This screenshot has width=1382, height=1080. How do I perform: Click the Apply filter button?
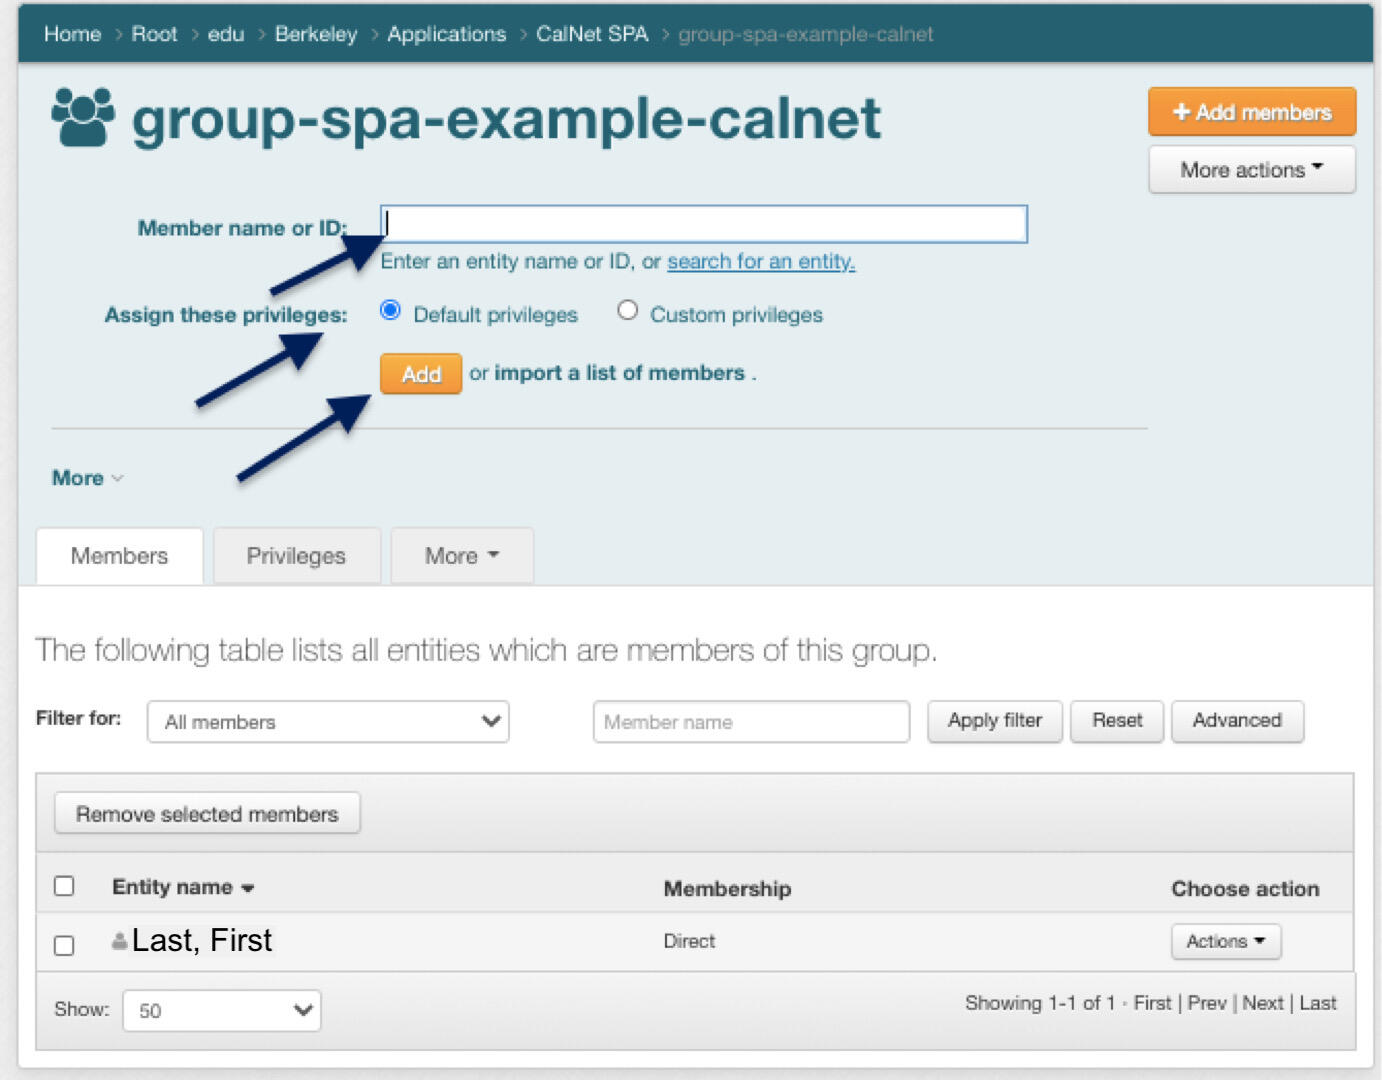point(994,720)
